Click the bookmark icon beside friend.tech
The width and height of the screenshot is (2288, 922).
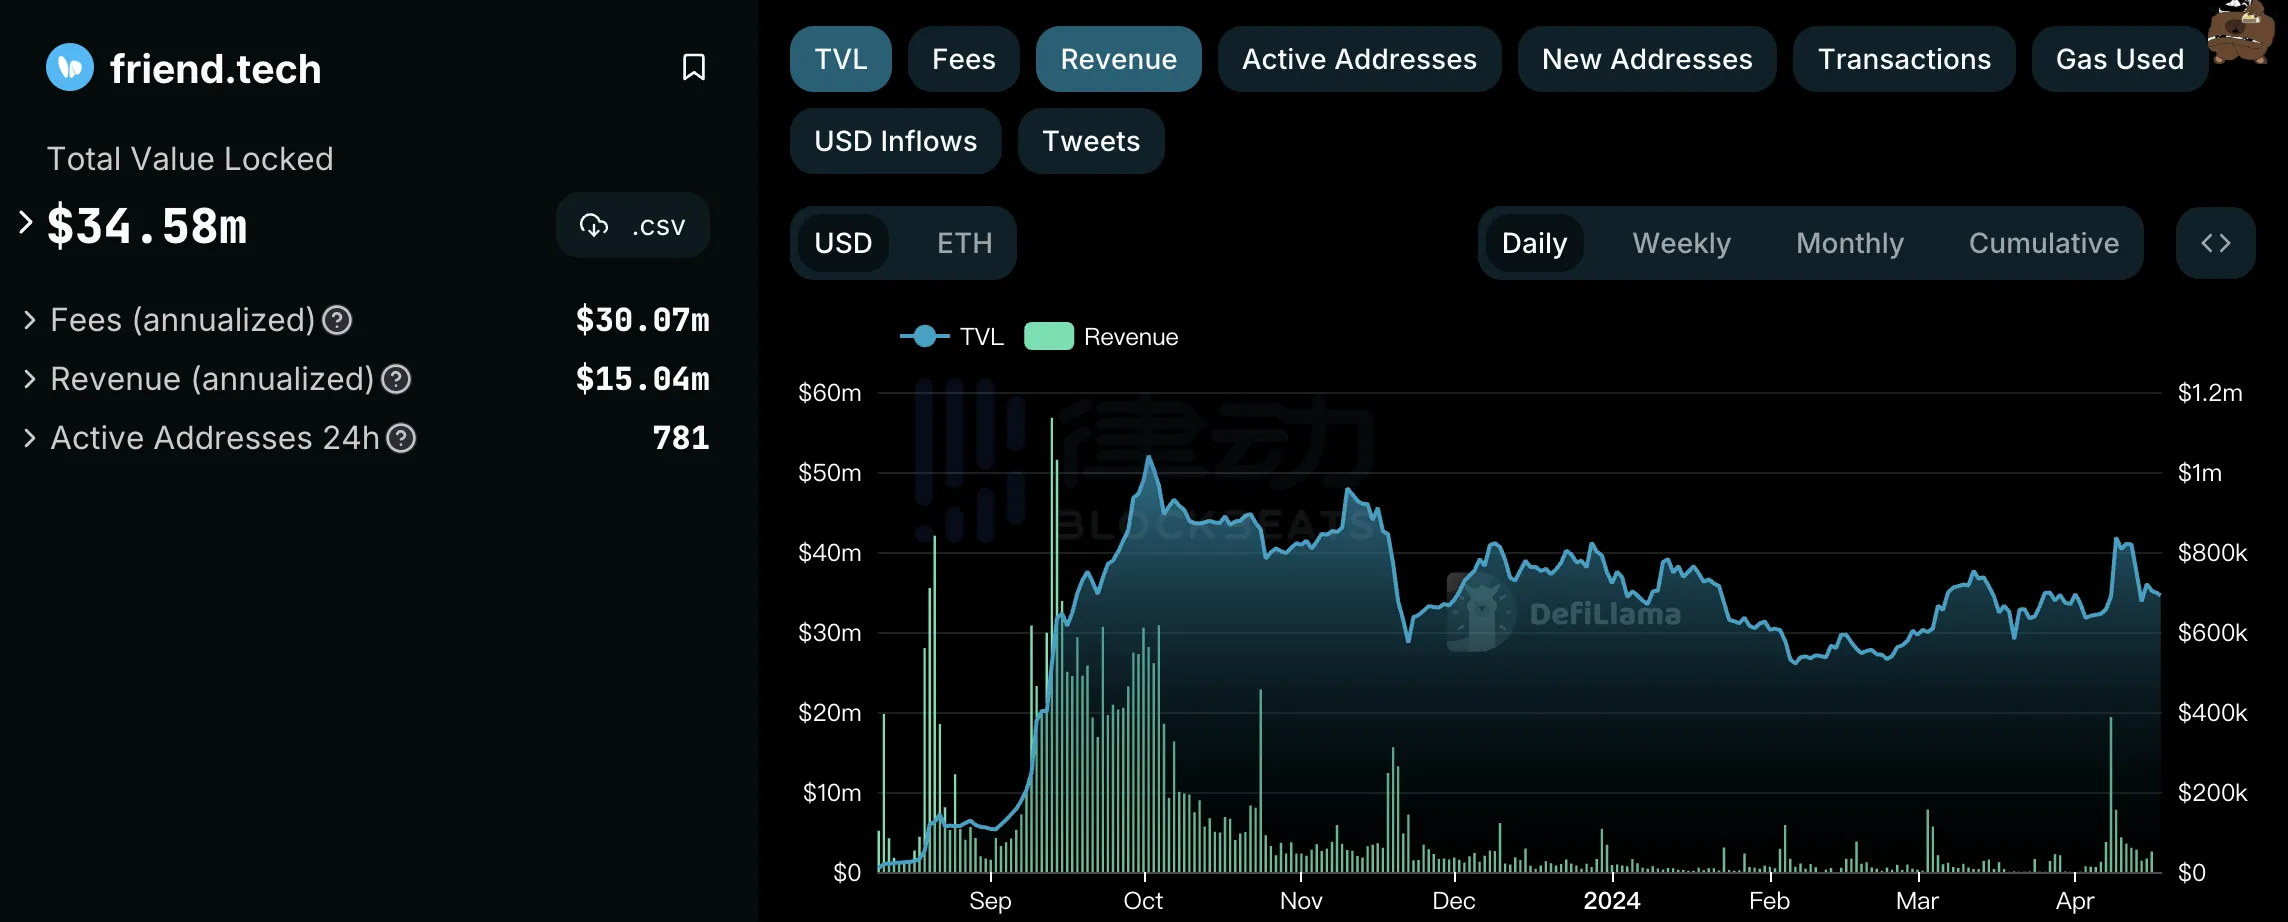[693, 68]
